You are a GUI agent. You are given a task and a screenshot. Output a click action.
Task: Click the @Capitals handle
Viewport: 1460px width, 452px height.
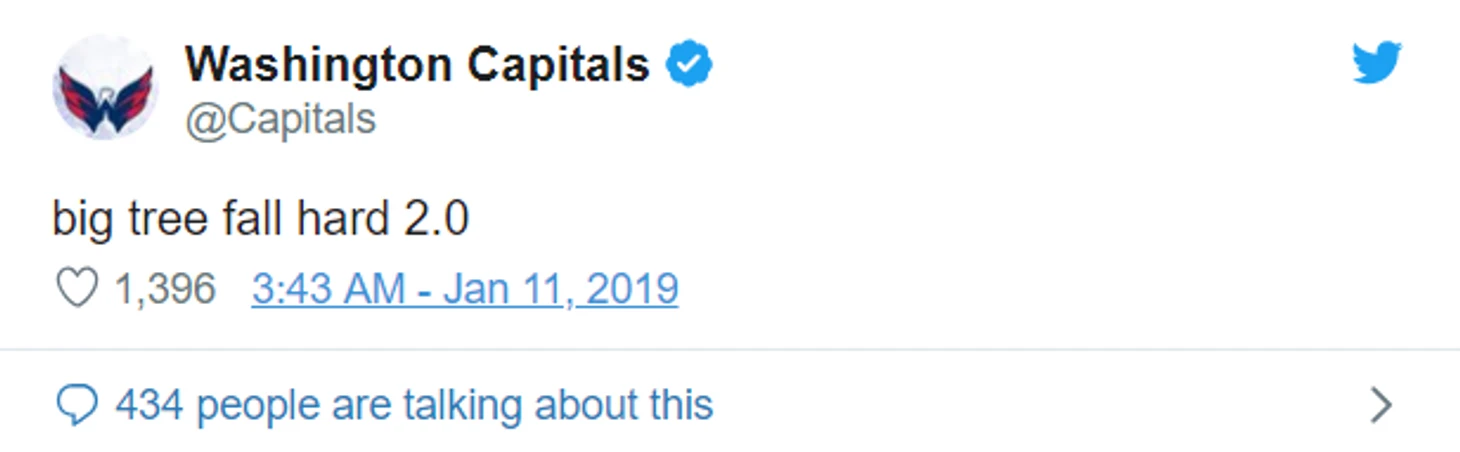tap(280, 119)
